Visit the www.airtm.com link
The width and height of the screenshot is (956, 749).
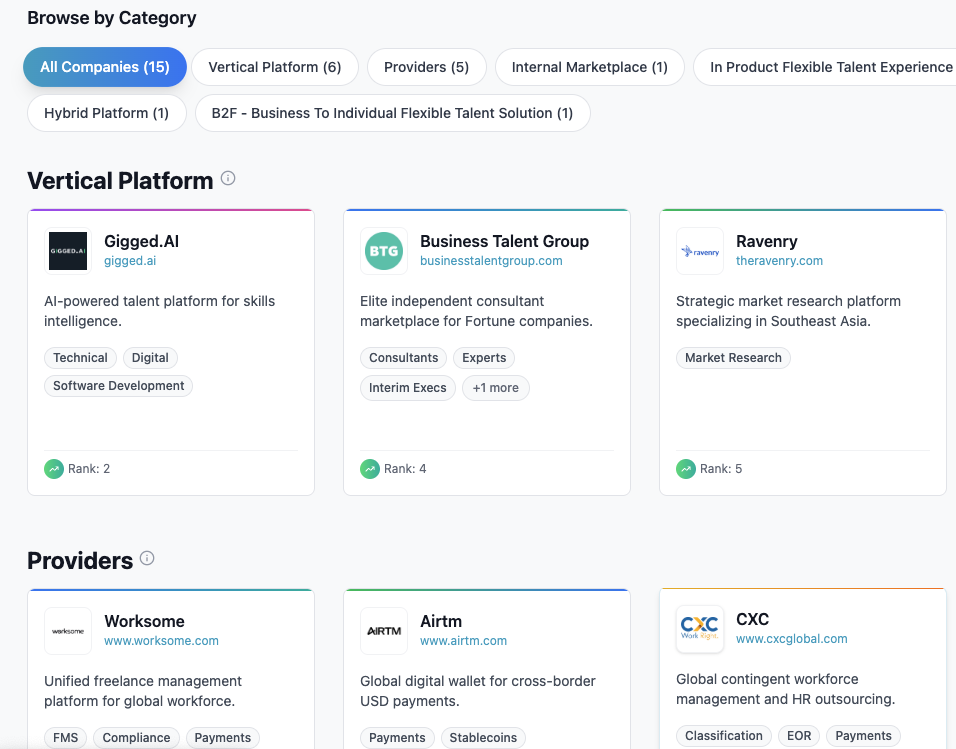pos(463,641)
